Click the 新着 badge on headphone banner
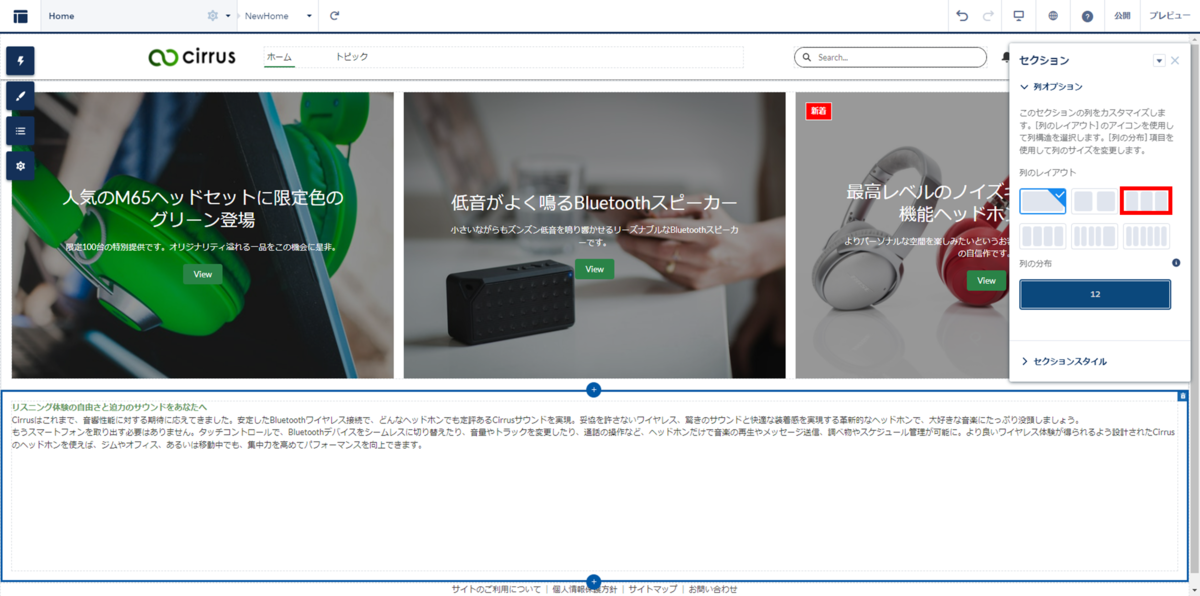Viewport: 1200px width, 596px height. [818, 111]
